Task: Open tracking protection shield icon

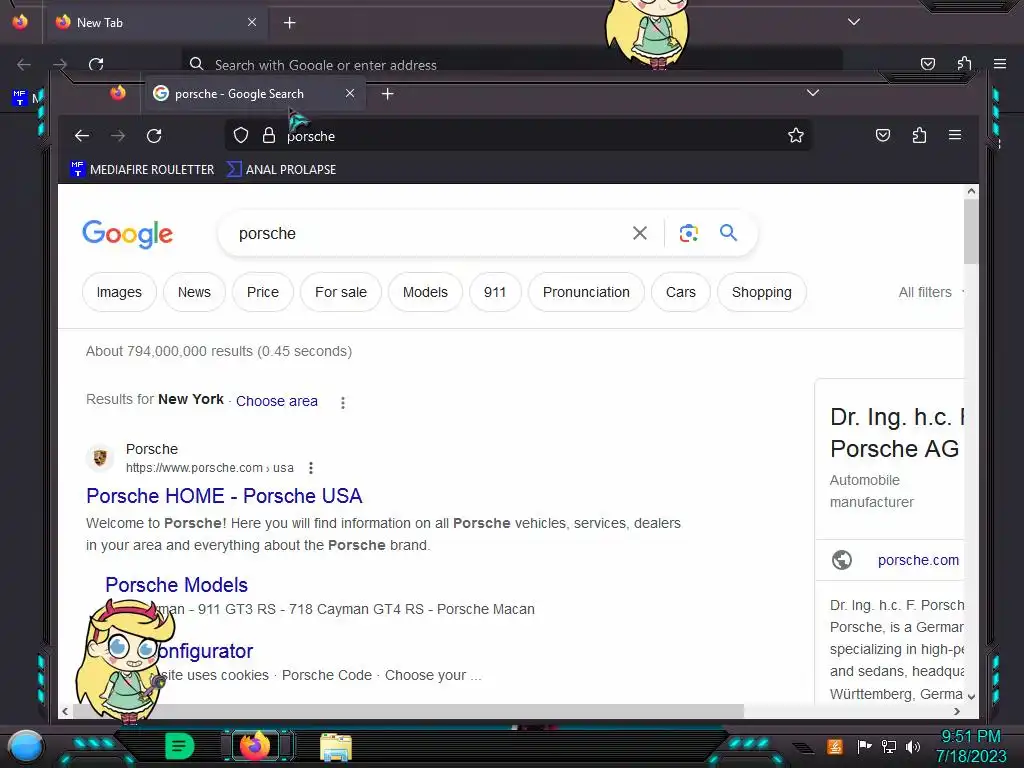Action: [241, 136]
